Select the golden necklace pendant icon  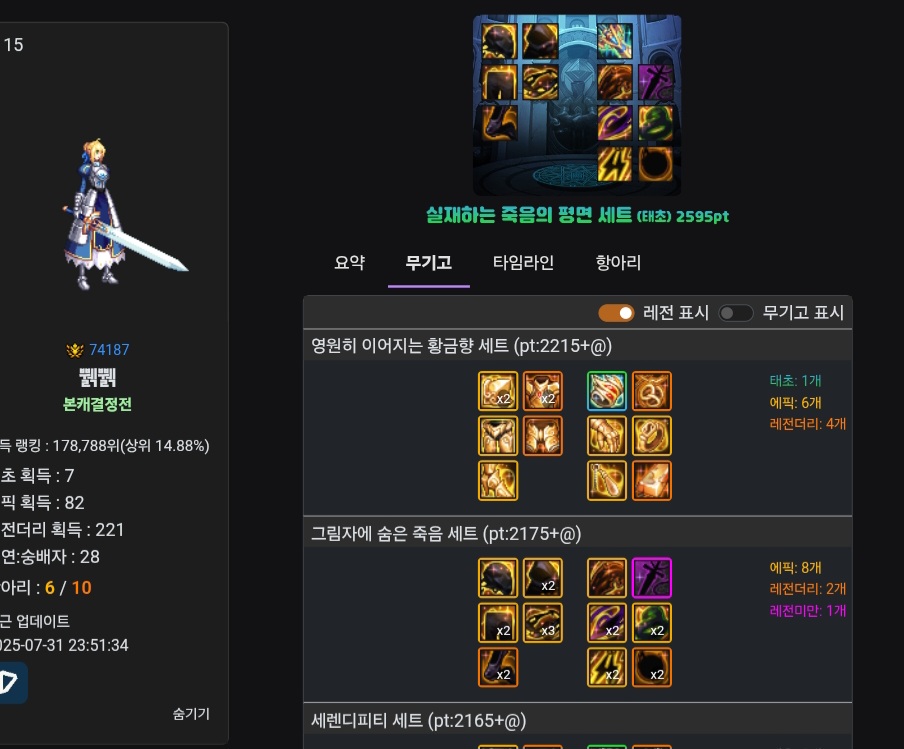pyautogui.click(x=607, y=480)
